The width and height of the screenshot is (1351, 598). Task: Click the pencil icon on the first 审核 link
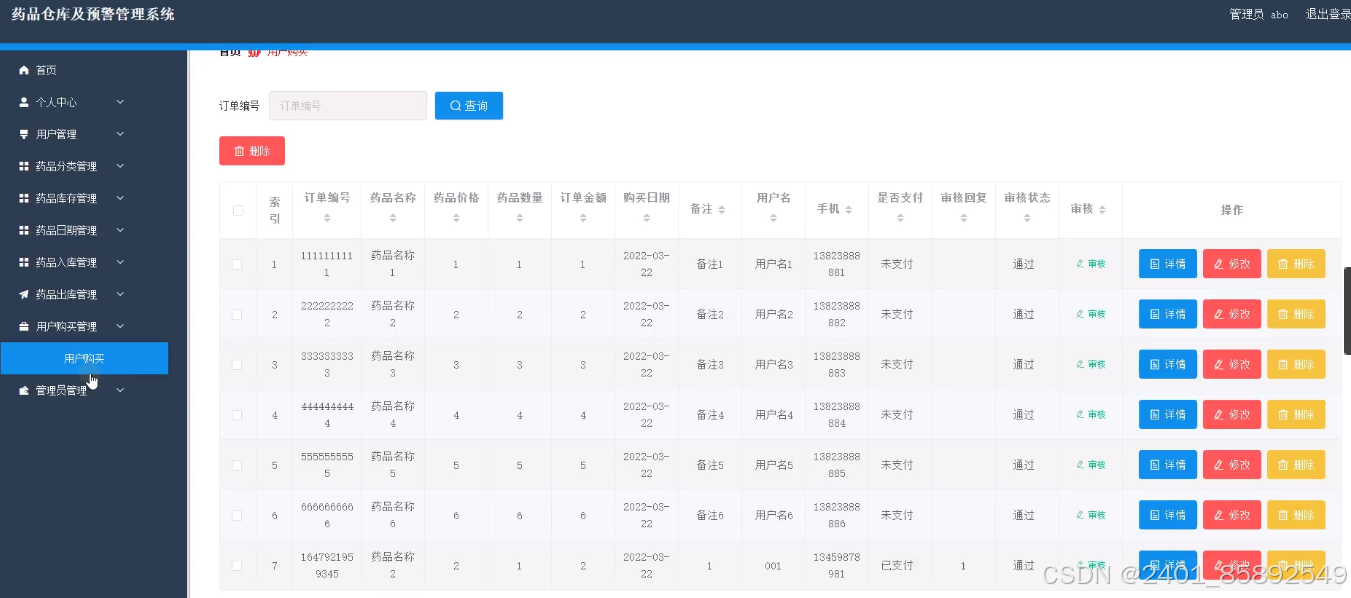1078,263
